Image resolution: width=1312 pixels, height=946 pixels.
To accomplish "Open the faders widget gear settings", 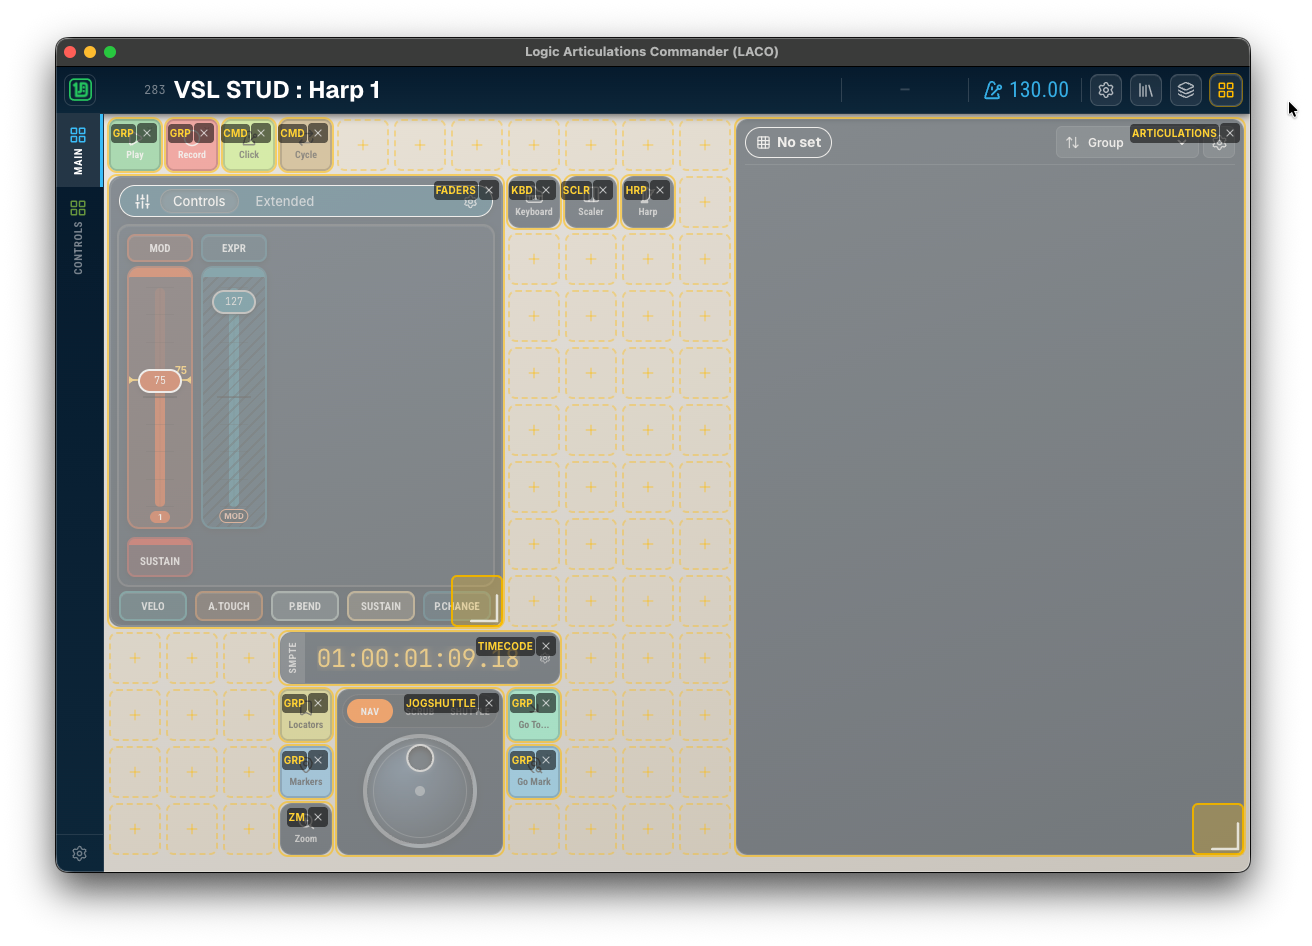I will tap(470, 202).
